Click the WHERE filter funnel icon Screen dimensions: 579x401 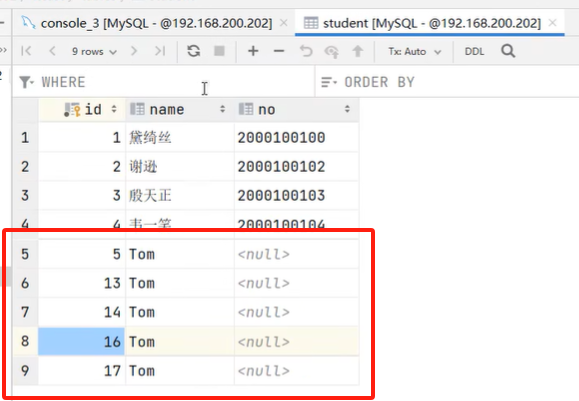(x=26, y=82)
